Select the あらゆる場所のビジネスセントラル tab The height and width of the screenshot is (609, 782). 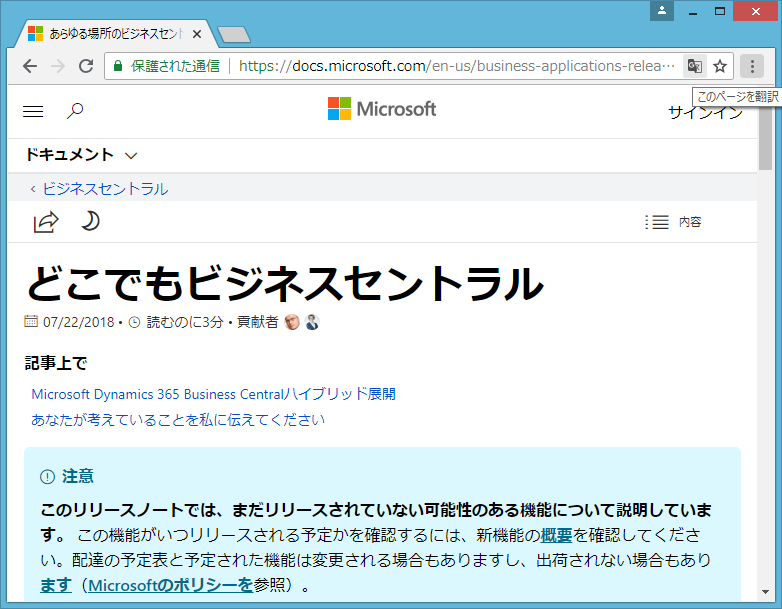tap(115, 34)
